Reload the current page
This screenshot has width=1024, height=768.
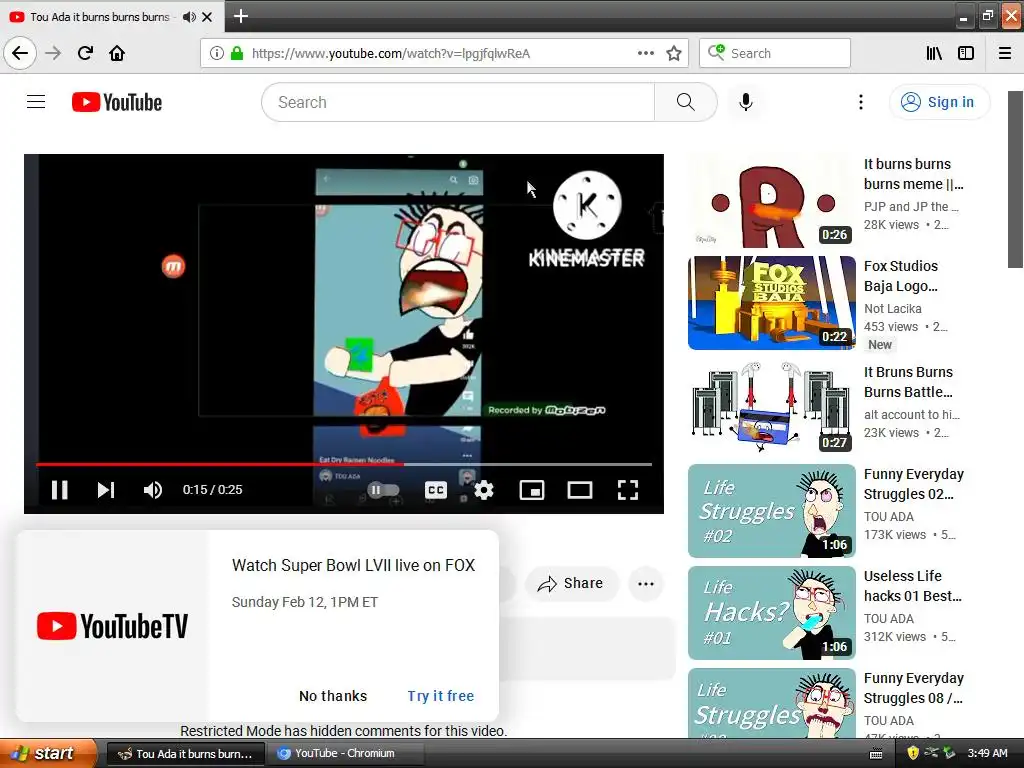point(85,53)
